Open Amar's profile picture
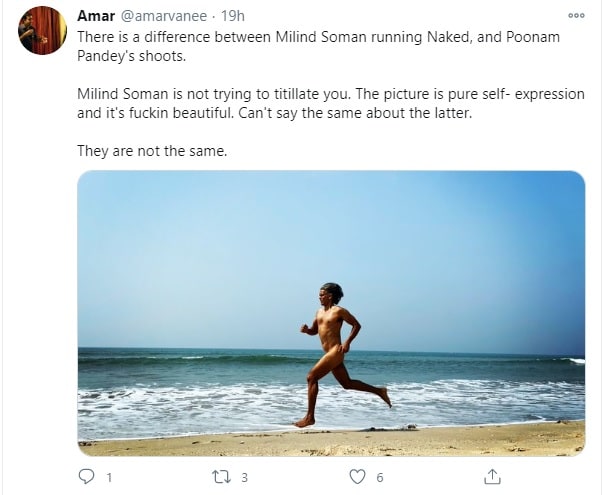The image size is (615, 495). [42, 30]
